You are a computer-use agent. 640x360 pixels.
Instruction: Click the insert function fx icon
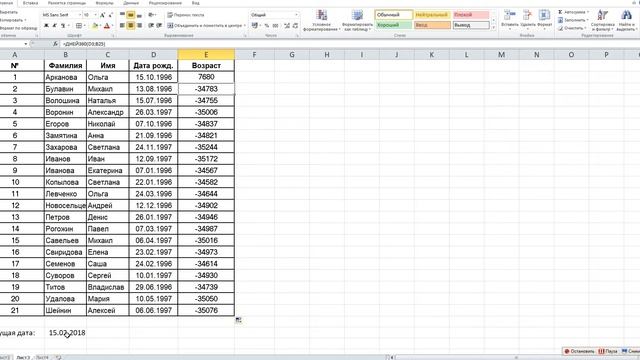point(55,44)
